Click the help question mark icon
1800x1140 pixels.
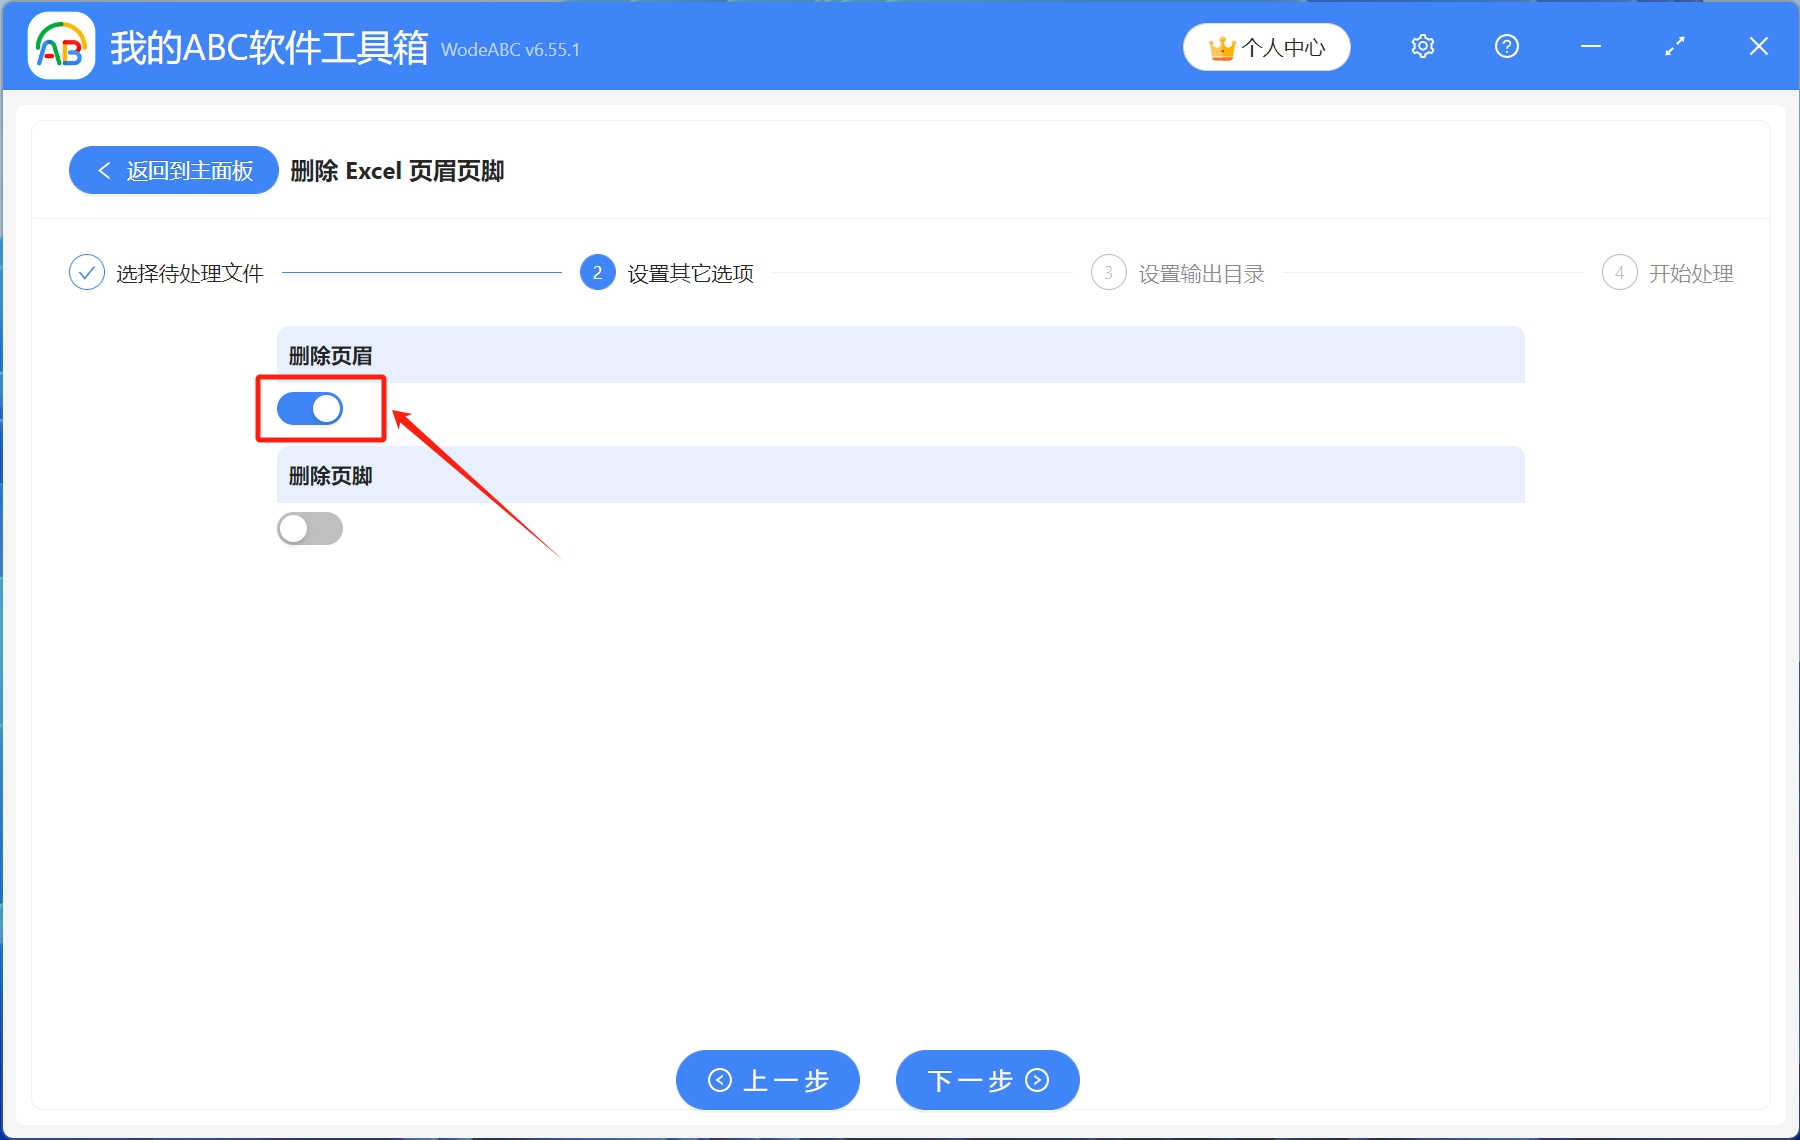1506,46
